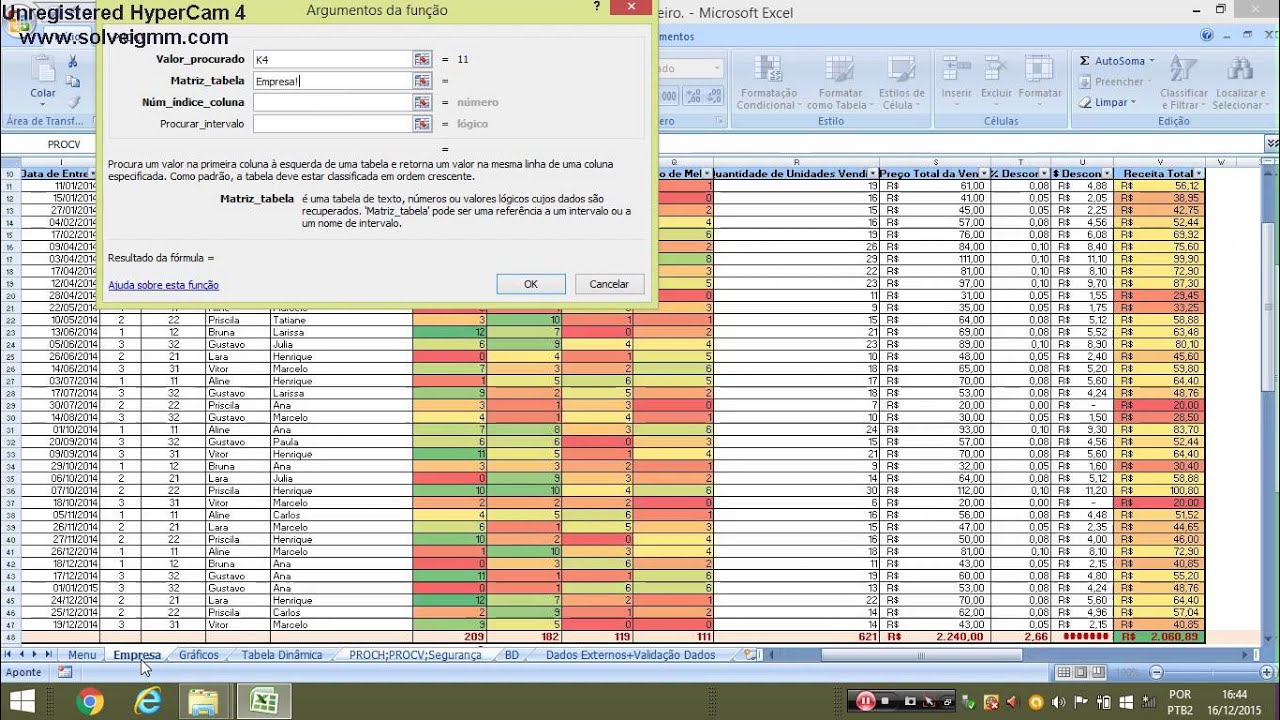Viewport: 1280px width, 720px height.
Task: Click the scissors cut icon
Action: click(x=73, y=62)
